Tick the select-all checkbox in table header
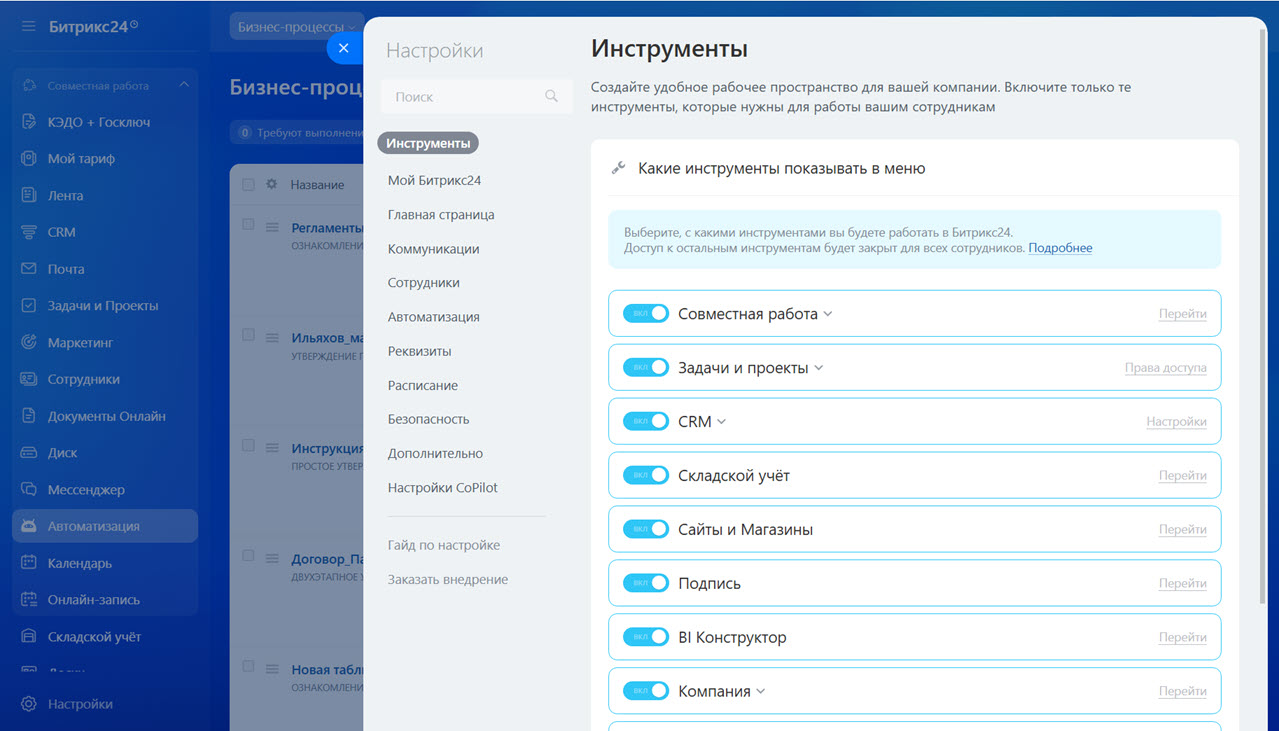The width and height of the screenshot is (1279, 731). click(248, 184)
